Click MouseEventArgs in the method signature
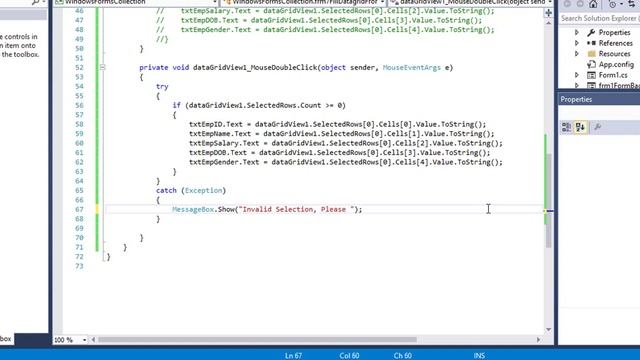640x360 pixels. click(411, 68)
